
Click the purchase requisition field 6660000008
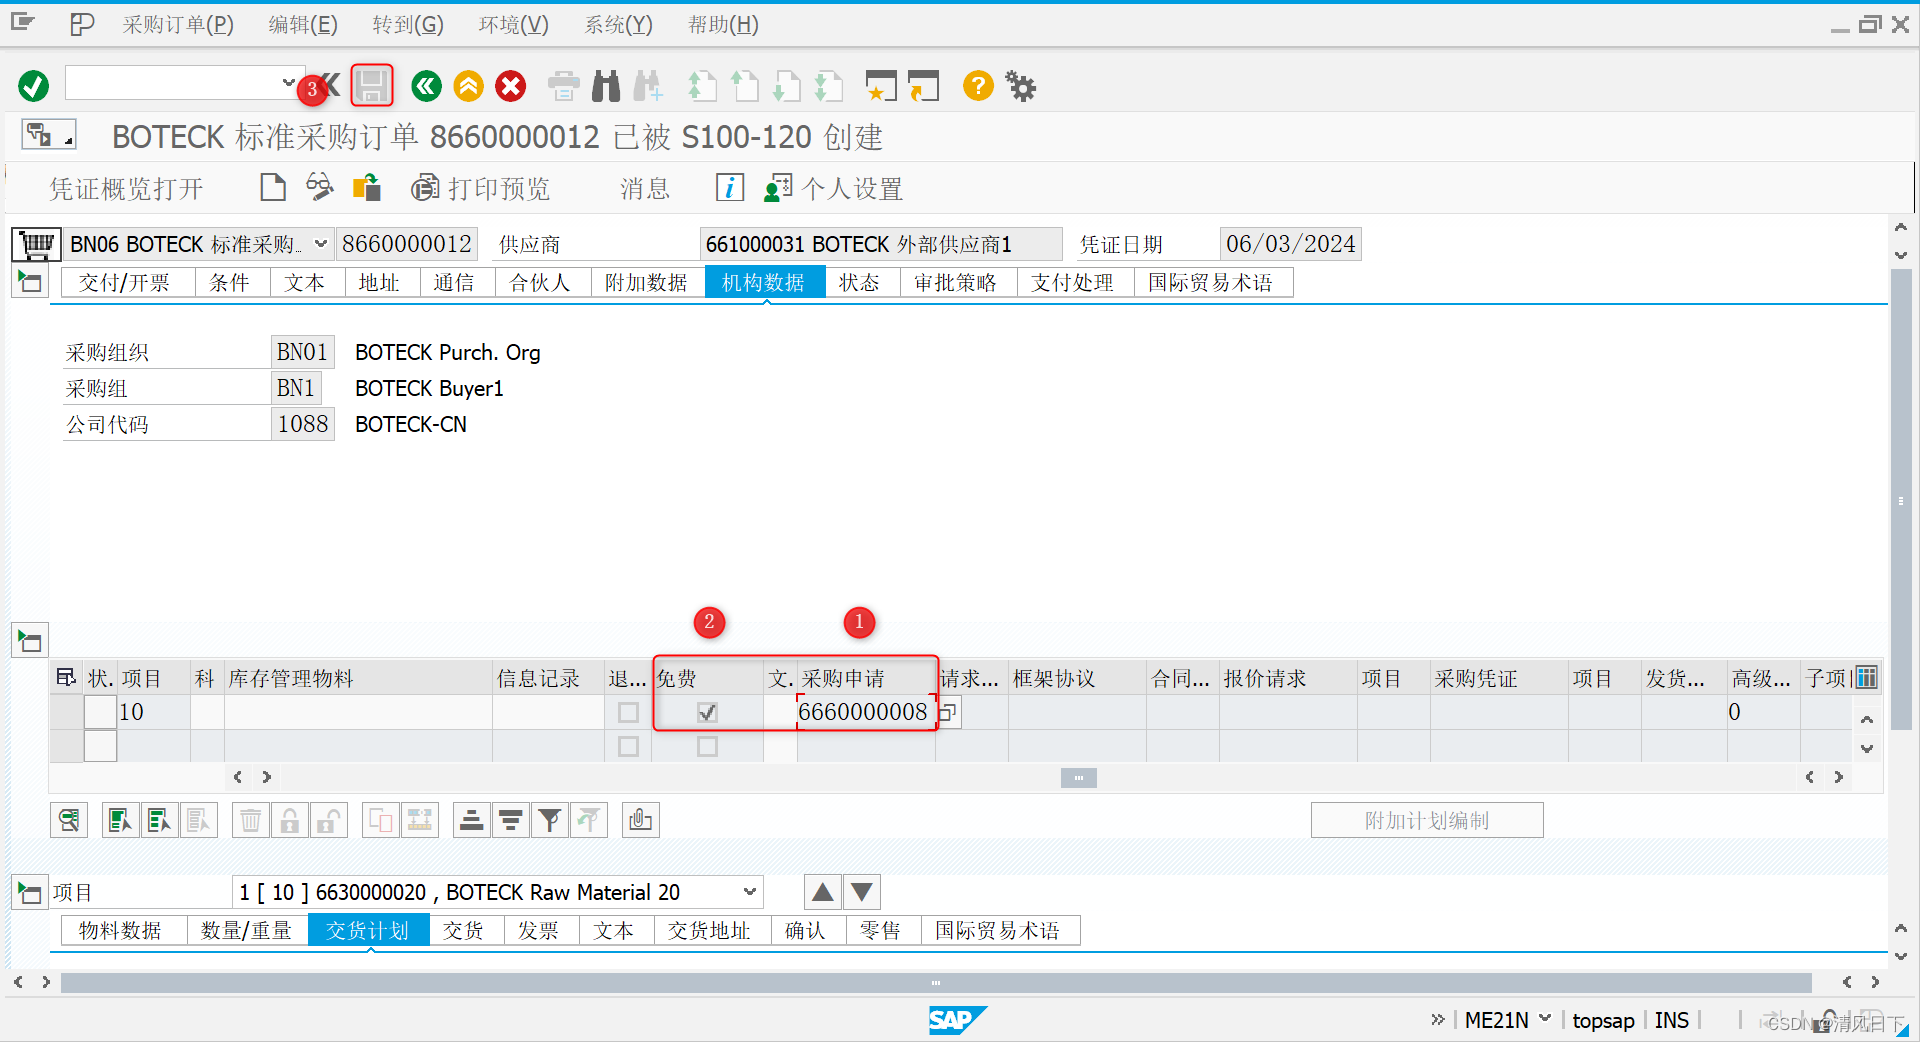click(x=864, y=712)
